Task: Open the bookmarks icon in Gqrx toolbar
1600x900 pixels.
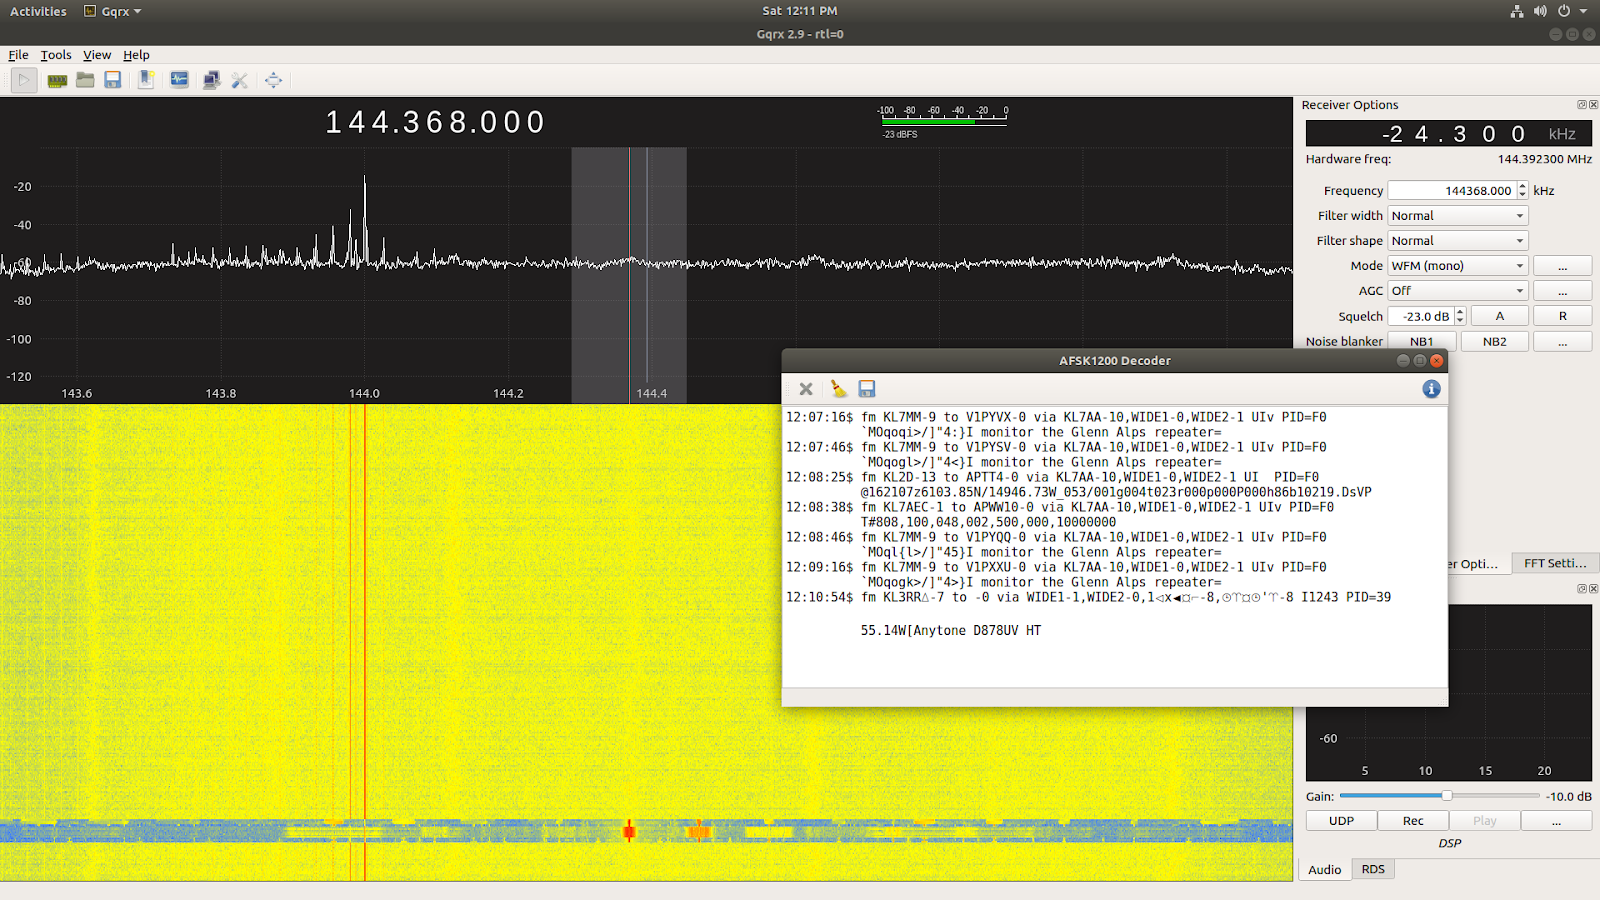Action: 145,80
